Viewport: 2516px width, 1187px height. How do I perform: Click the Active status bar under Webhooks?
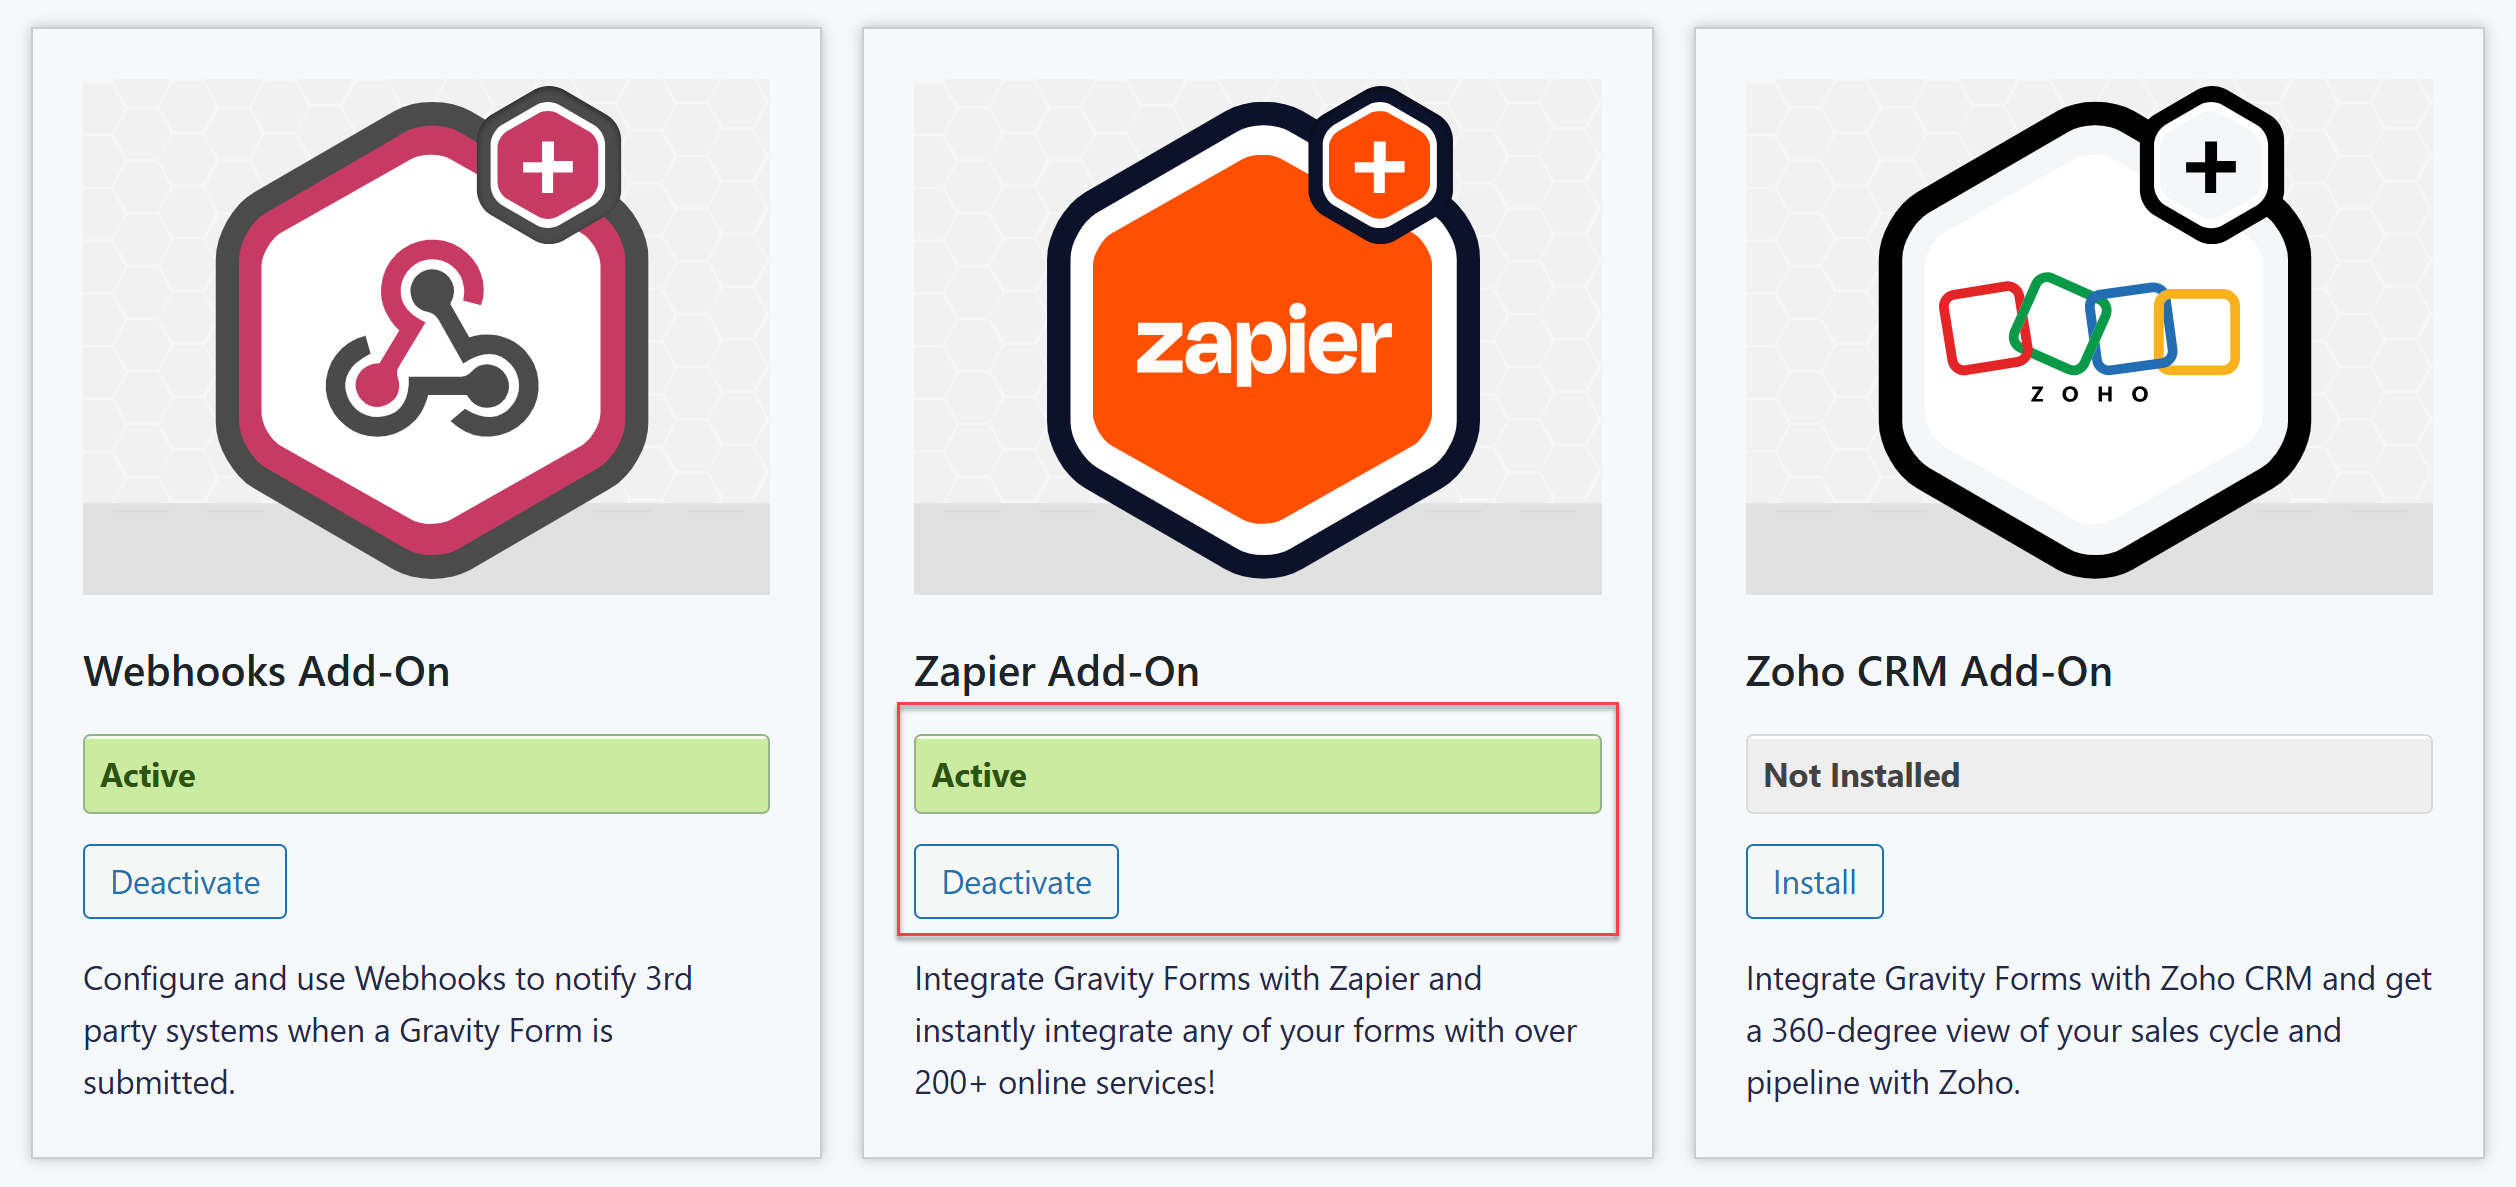point(425,774)
